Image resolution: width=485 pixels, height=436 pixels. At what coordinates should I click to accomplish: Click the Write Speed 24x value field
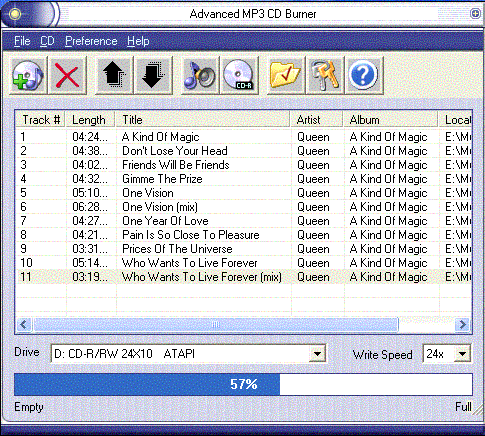point(439,354)
